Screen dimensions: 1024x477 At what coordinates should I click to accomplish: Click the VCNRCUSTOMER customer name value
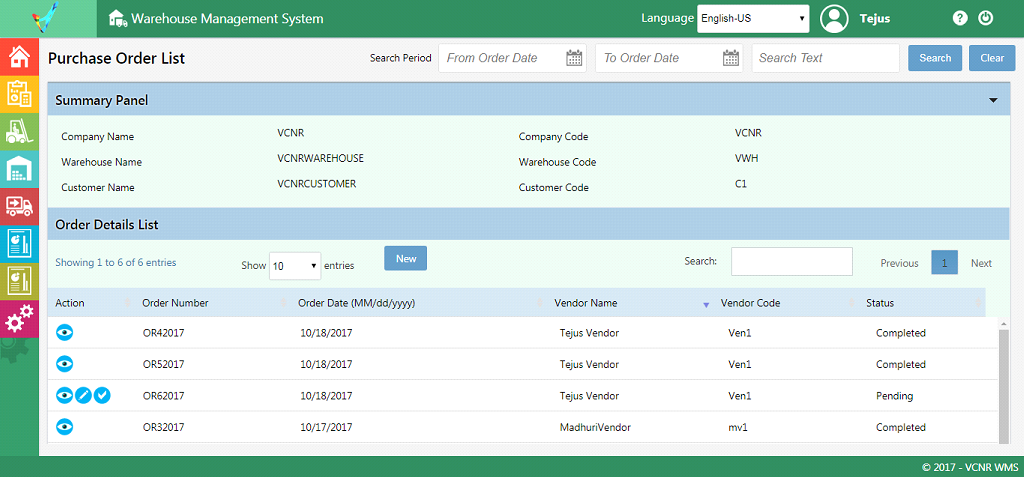click(x=317, y=184)
